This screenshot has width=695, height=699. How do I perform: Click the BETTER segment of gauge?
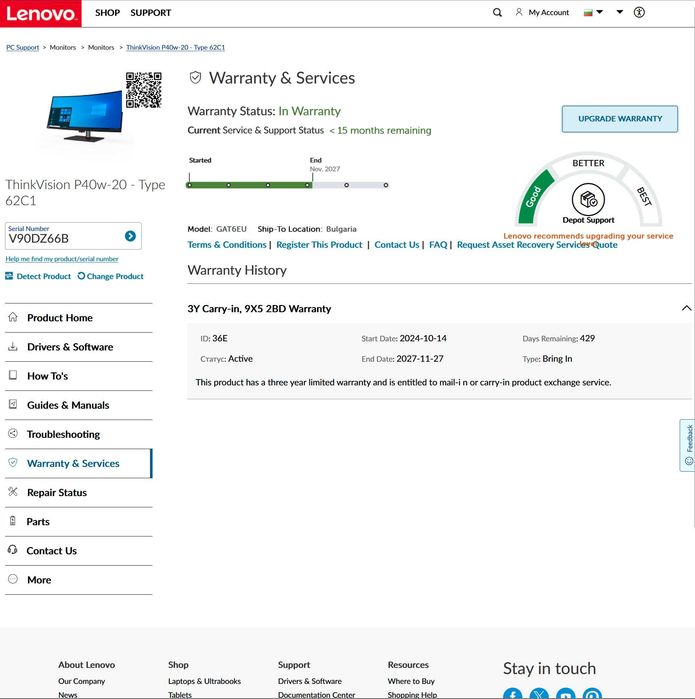[588, 163]
